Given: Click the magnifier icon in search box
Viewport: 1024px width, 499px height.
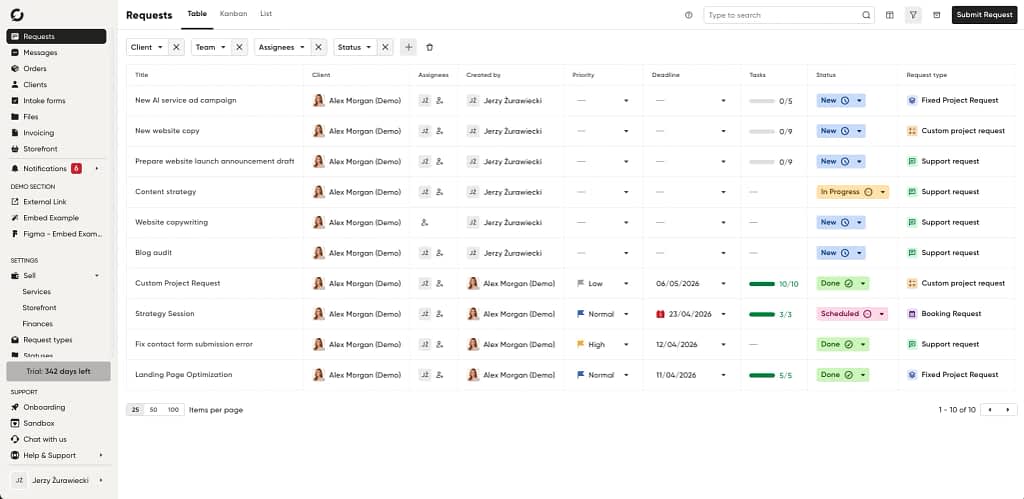Looking at the screenshot, I should tap(866, 15).
